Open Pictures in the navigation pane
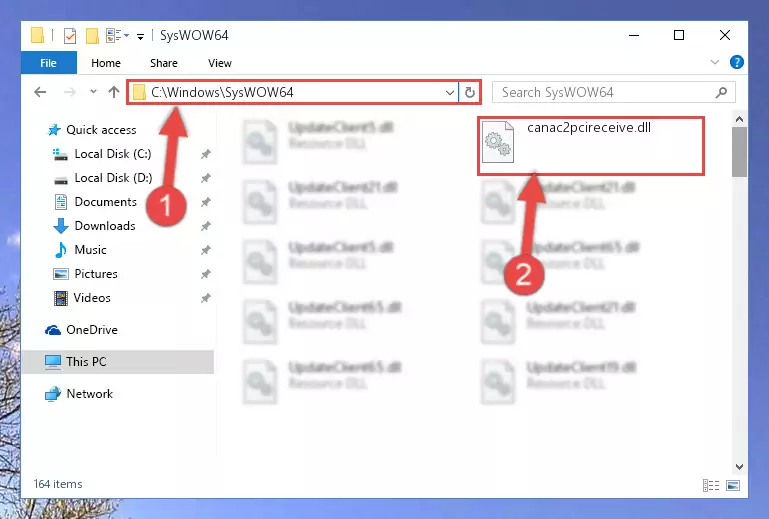 [x=86, y=274]
